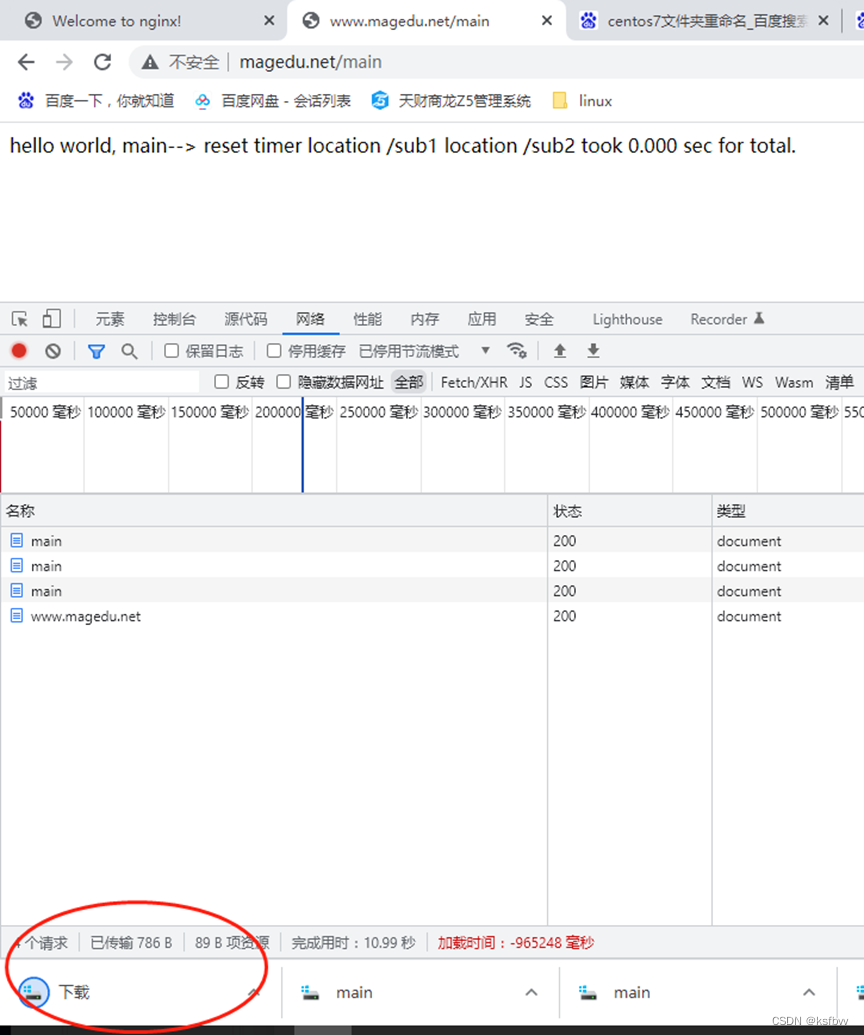Select the first main request row
864x1035 pixels.
pyautogui.click(x=432, y=541)
